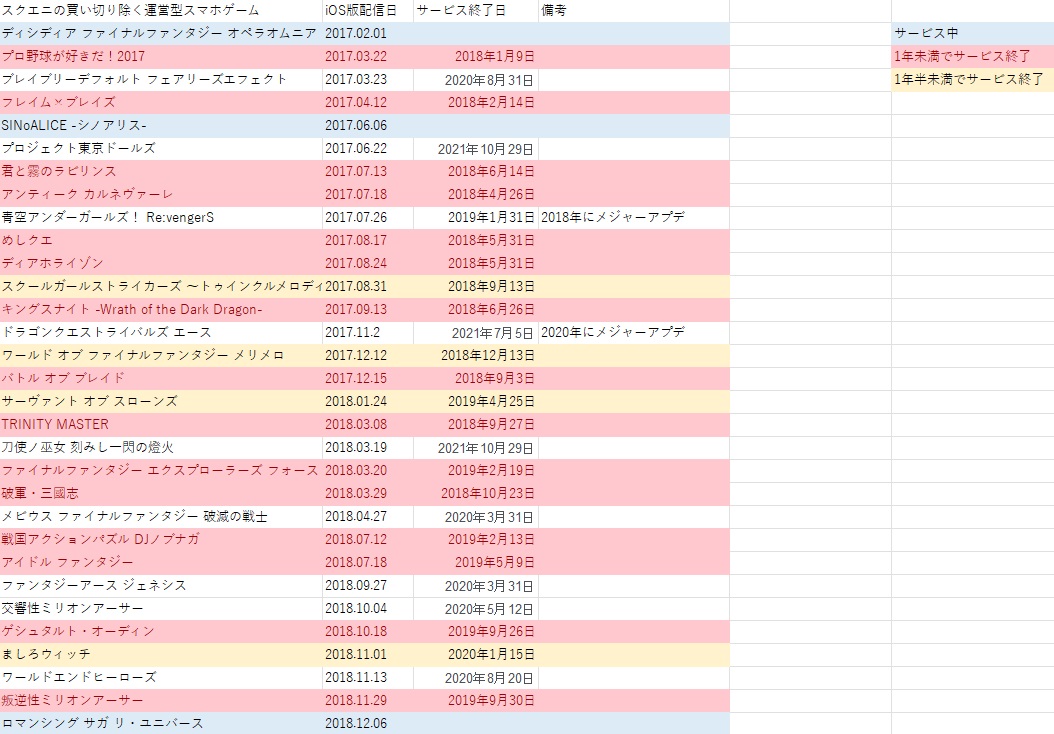Select the header cell 'iOS版配信日'

click(368, 11)
